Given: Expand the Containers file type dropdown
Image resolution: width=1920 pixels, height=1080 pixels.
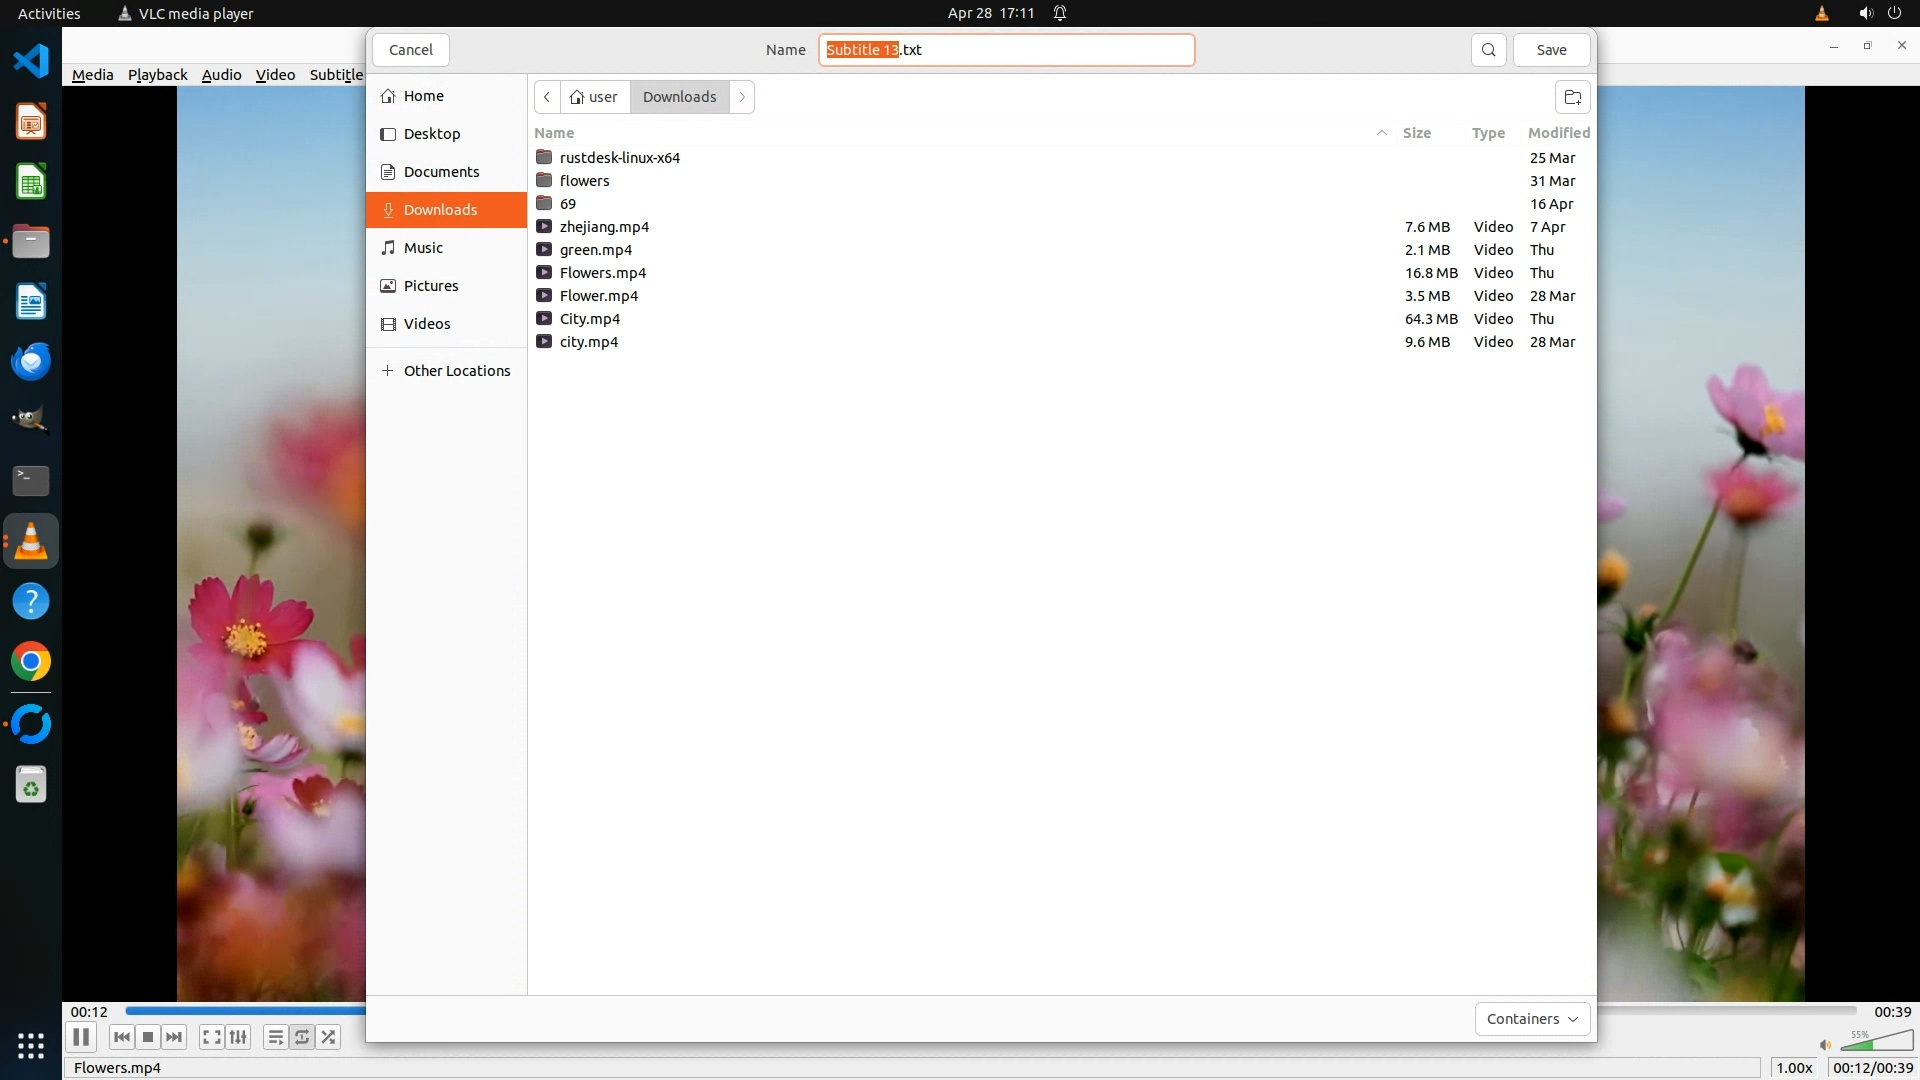Looking at the screenshot, I should (1532, 1019).
